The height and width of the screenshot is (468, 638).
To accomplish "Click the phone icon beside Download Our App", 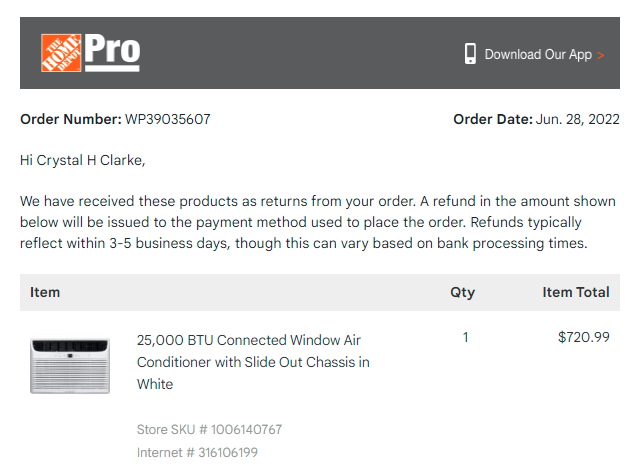I will (470, 54).
